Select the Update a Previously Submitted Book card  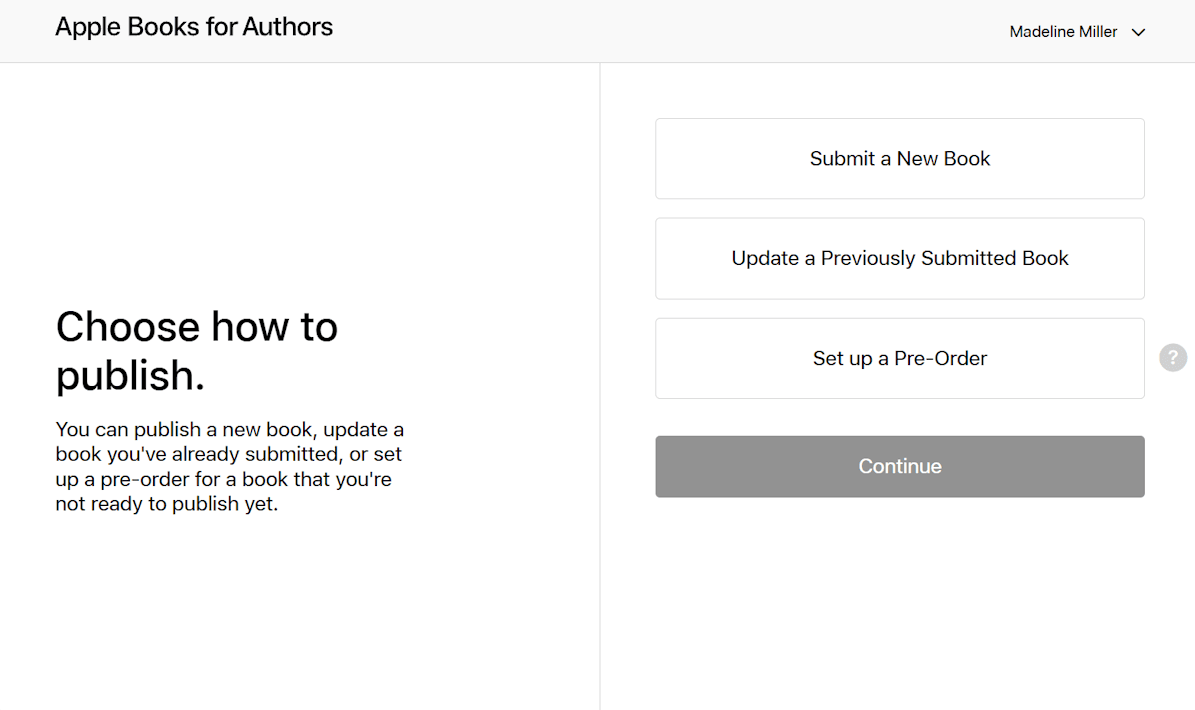coord(899,258)
